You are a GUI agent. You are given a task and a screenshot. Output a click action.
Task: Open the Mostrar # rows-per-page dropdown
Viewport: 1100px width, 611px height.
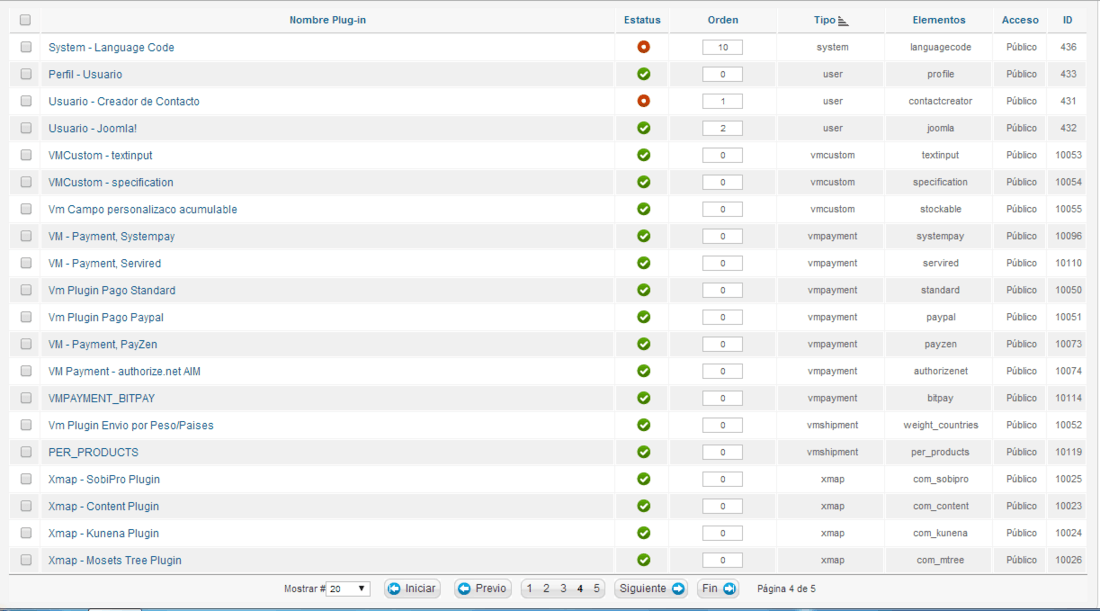point(348,589)
